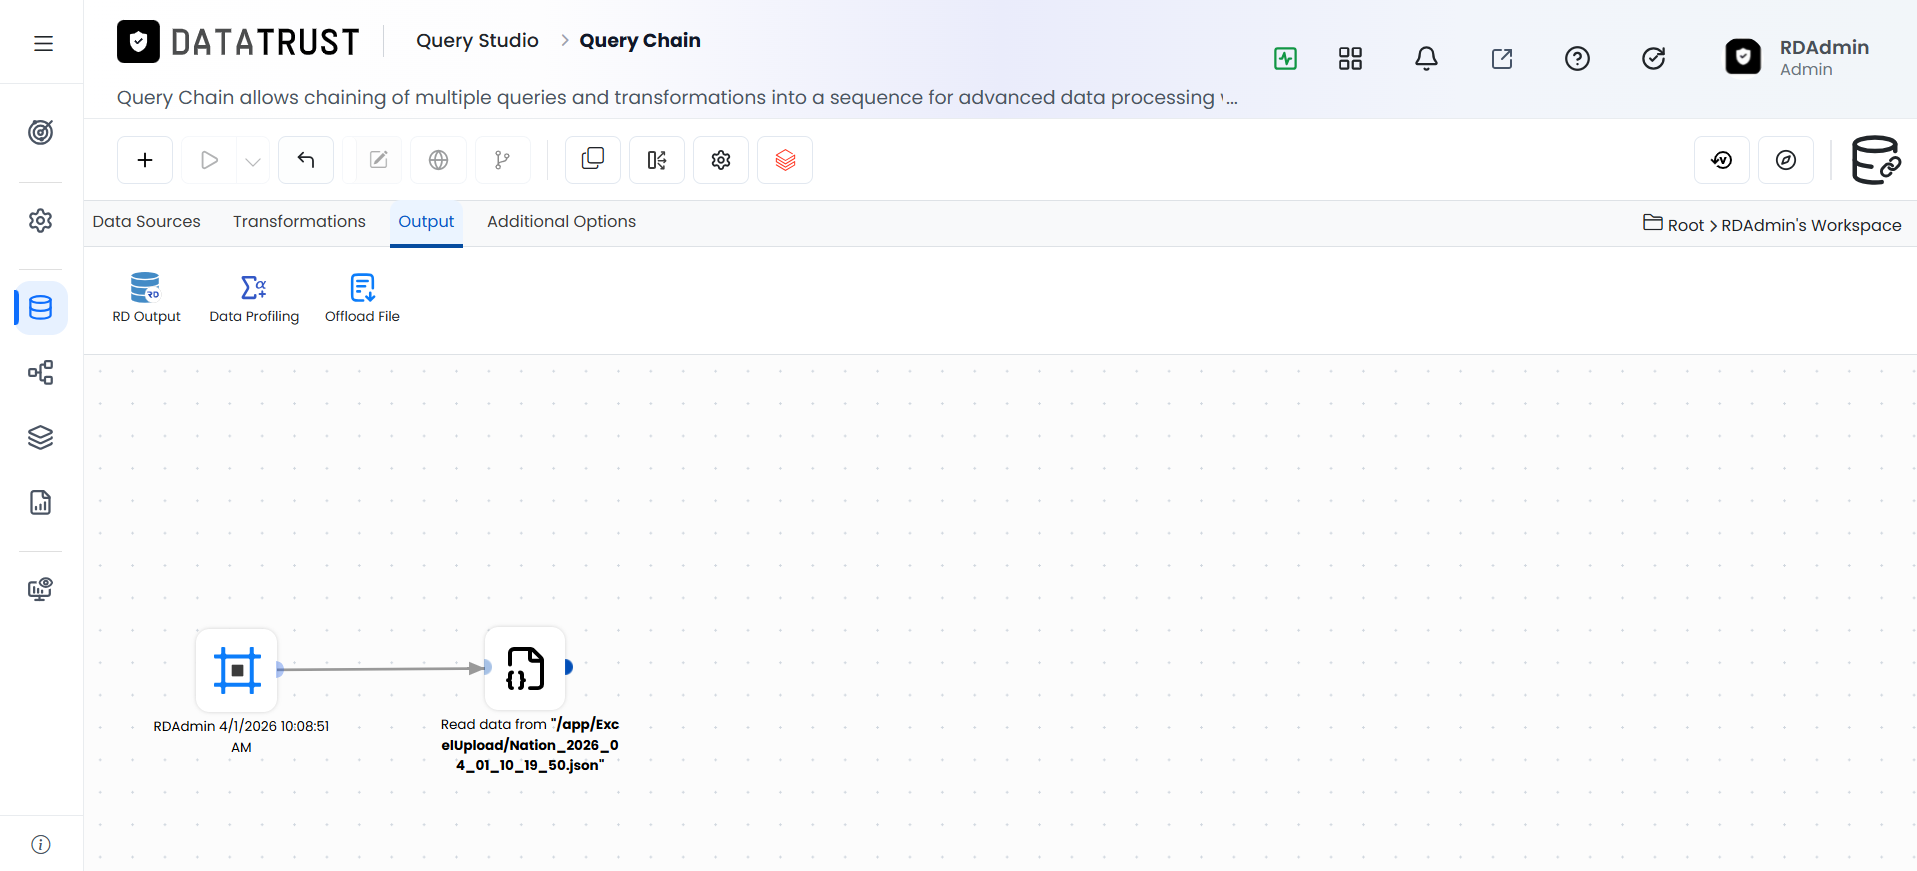1917x871 pixels.
Task: Select the JSON read data node
Action: (525, 668)
